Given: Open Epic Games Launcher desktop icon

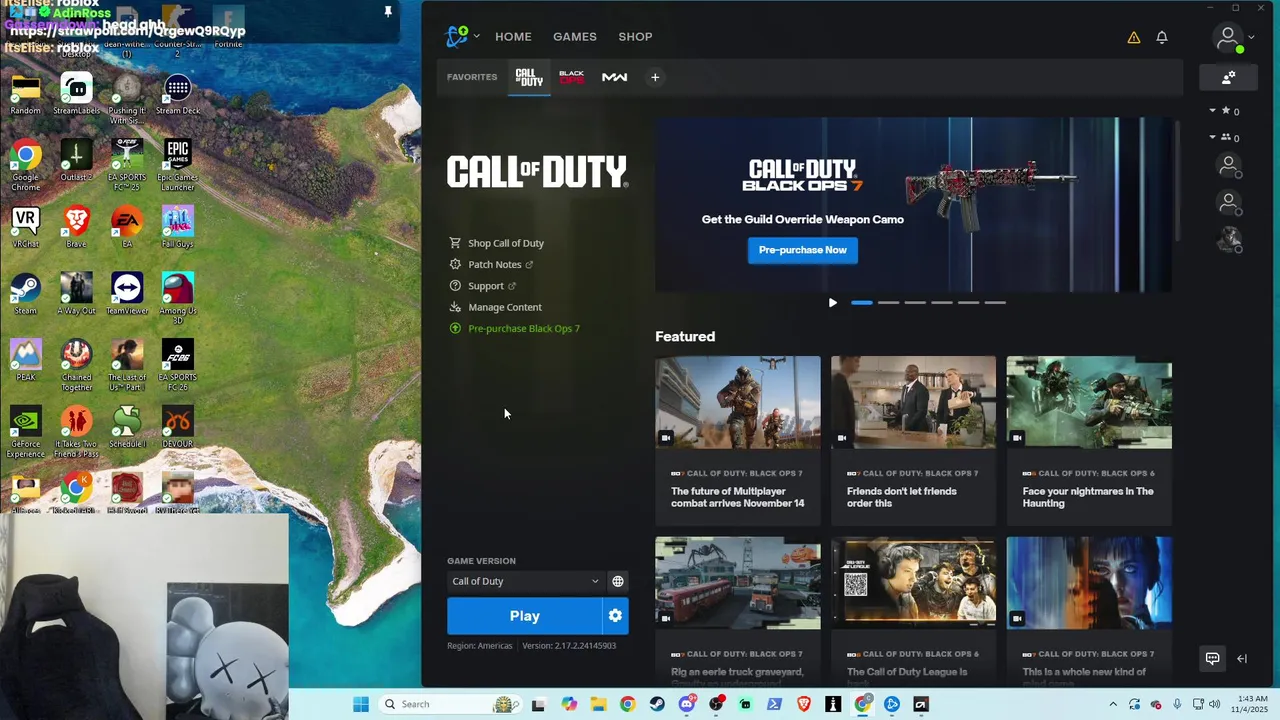Looking at the screenshot, I should point(177,165).
